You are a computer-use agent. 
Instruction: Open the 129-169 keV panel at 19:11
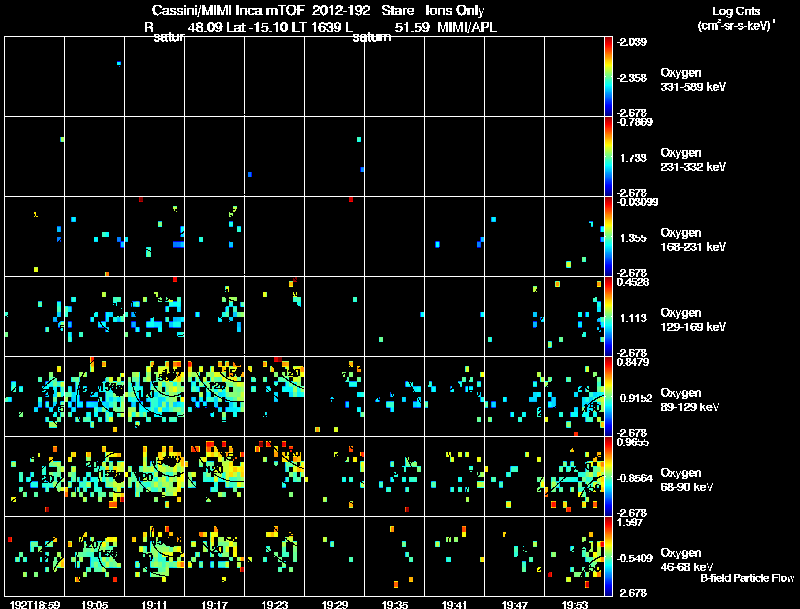(155, 316)
